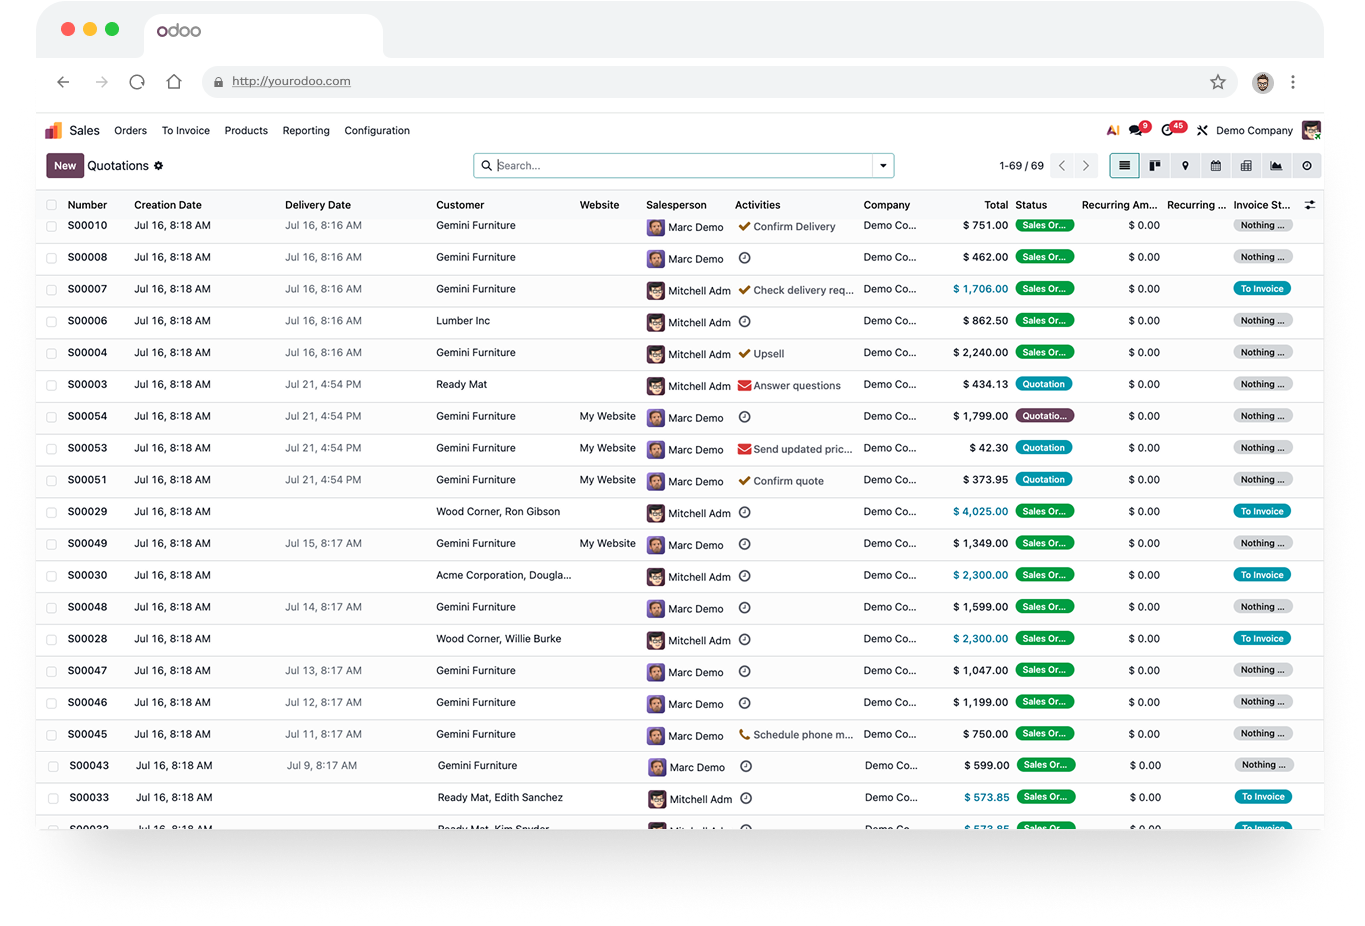Go to the next page of records
Image resolution: width=1365 pixels, height=926 pixels.
[x=1086, y=166]
